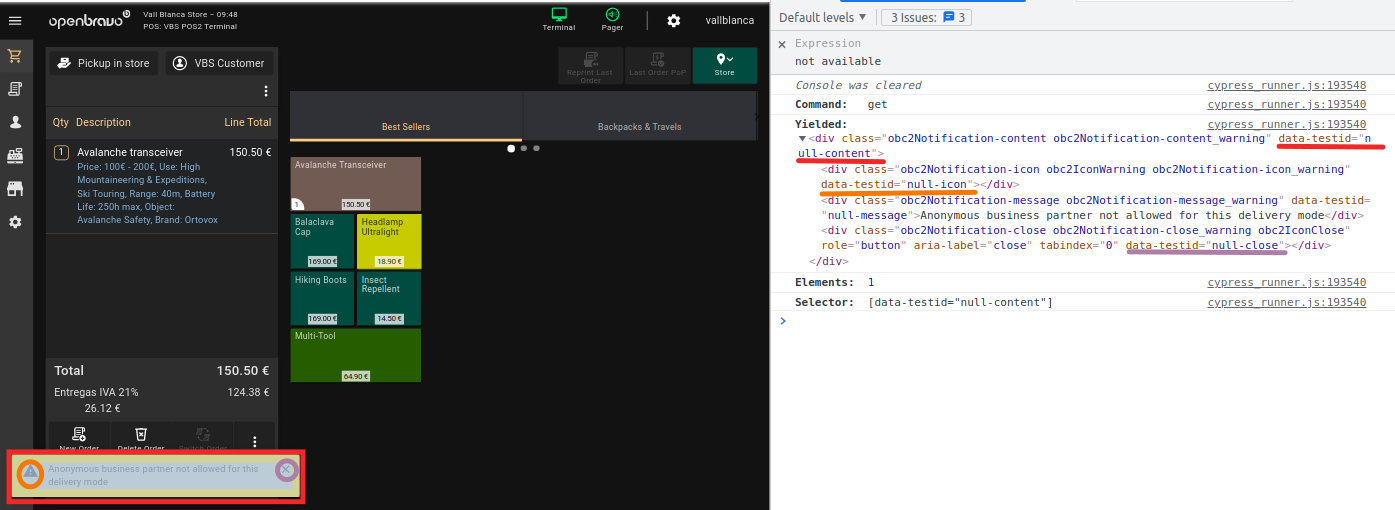Select the shopping cart sidebar icon
1395x510 pixels.
15,56
